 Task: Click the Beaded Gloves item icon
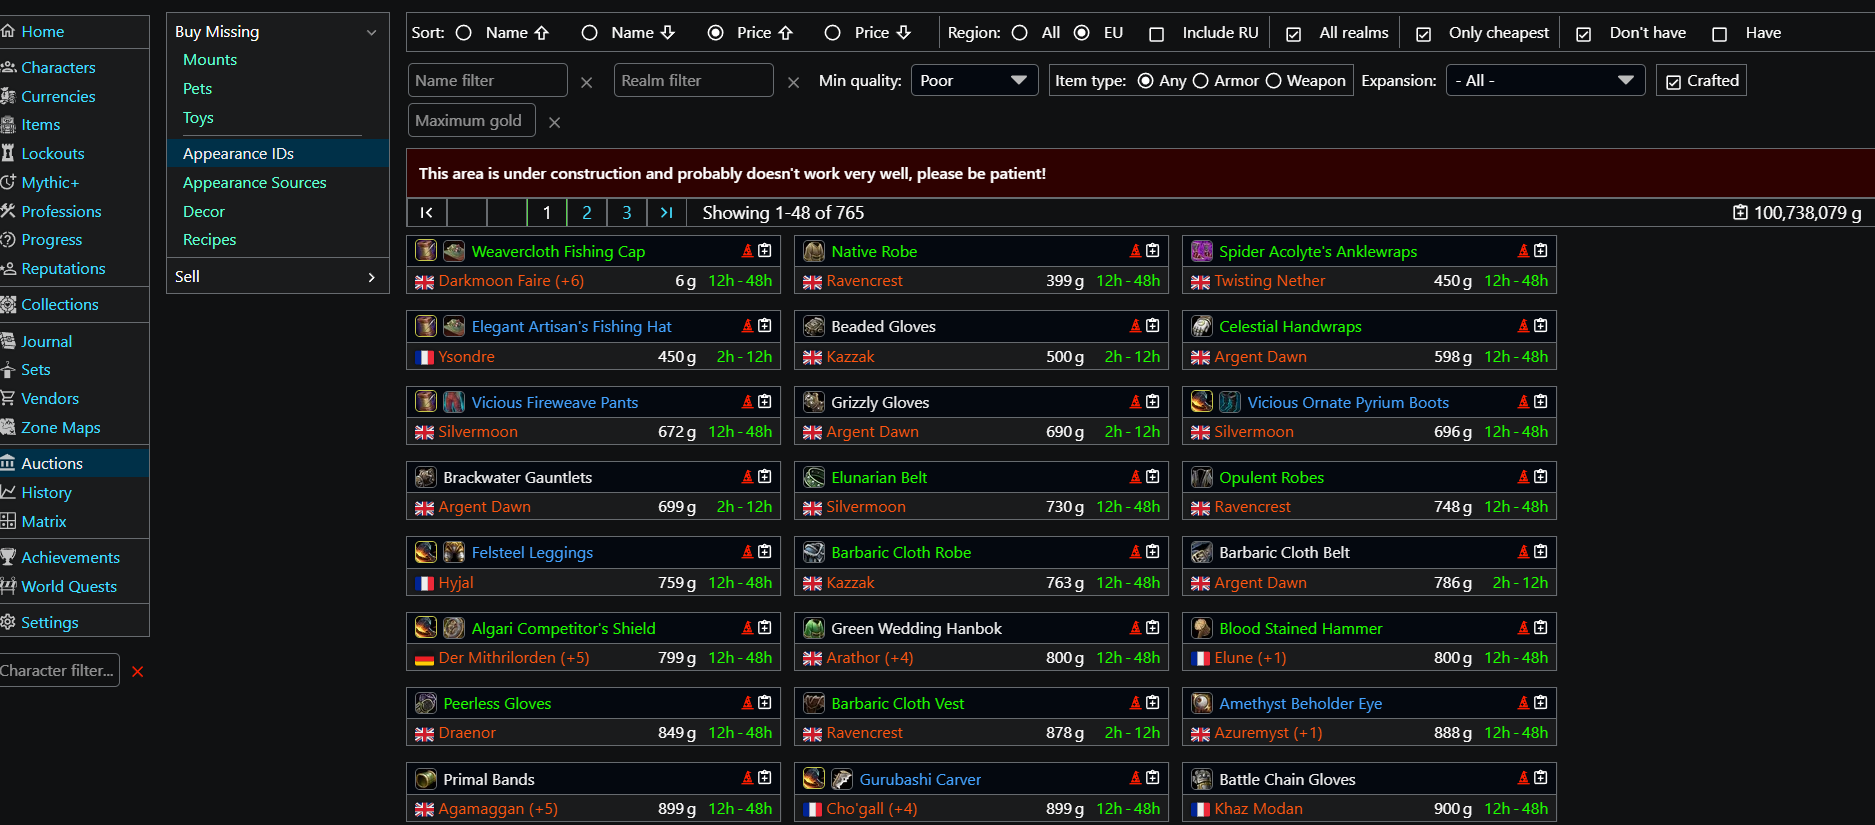pyautogui.click(x=814, y=326)
